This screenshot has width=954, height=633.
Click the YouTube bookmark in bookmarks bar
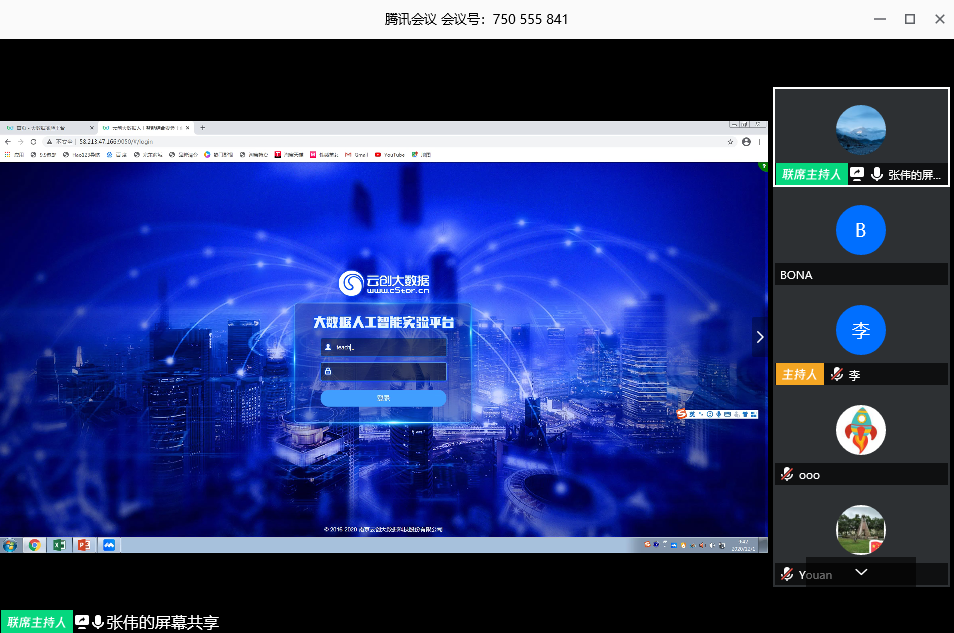[391, 155]
